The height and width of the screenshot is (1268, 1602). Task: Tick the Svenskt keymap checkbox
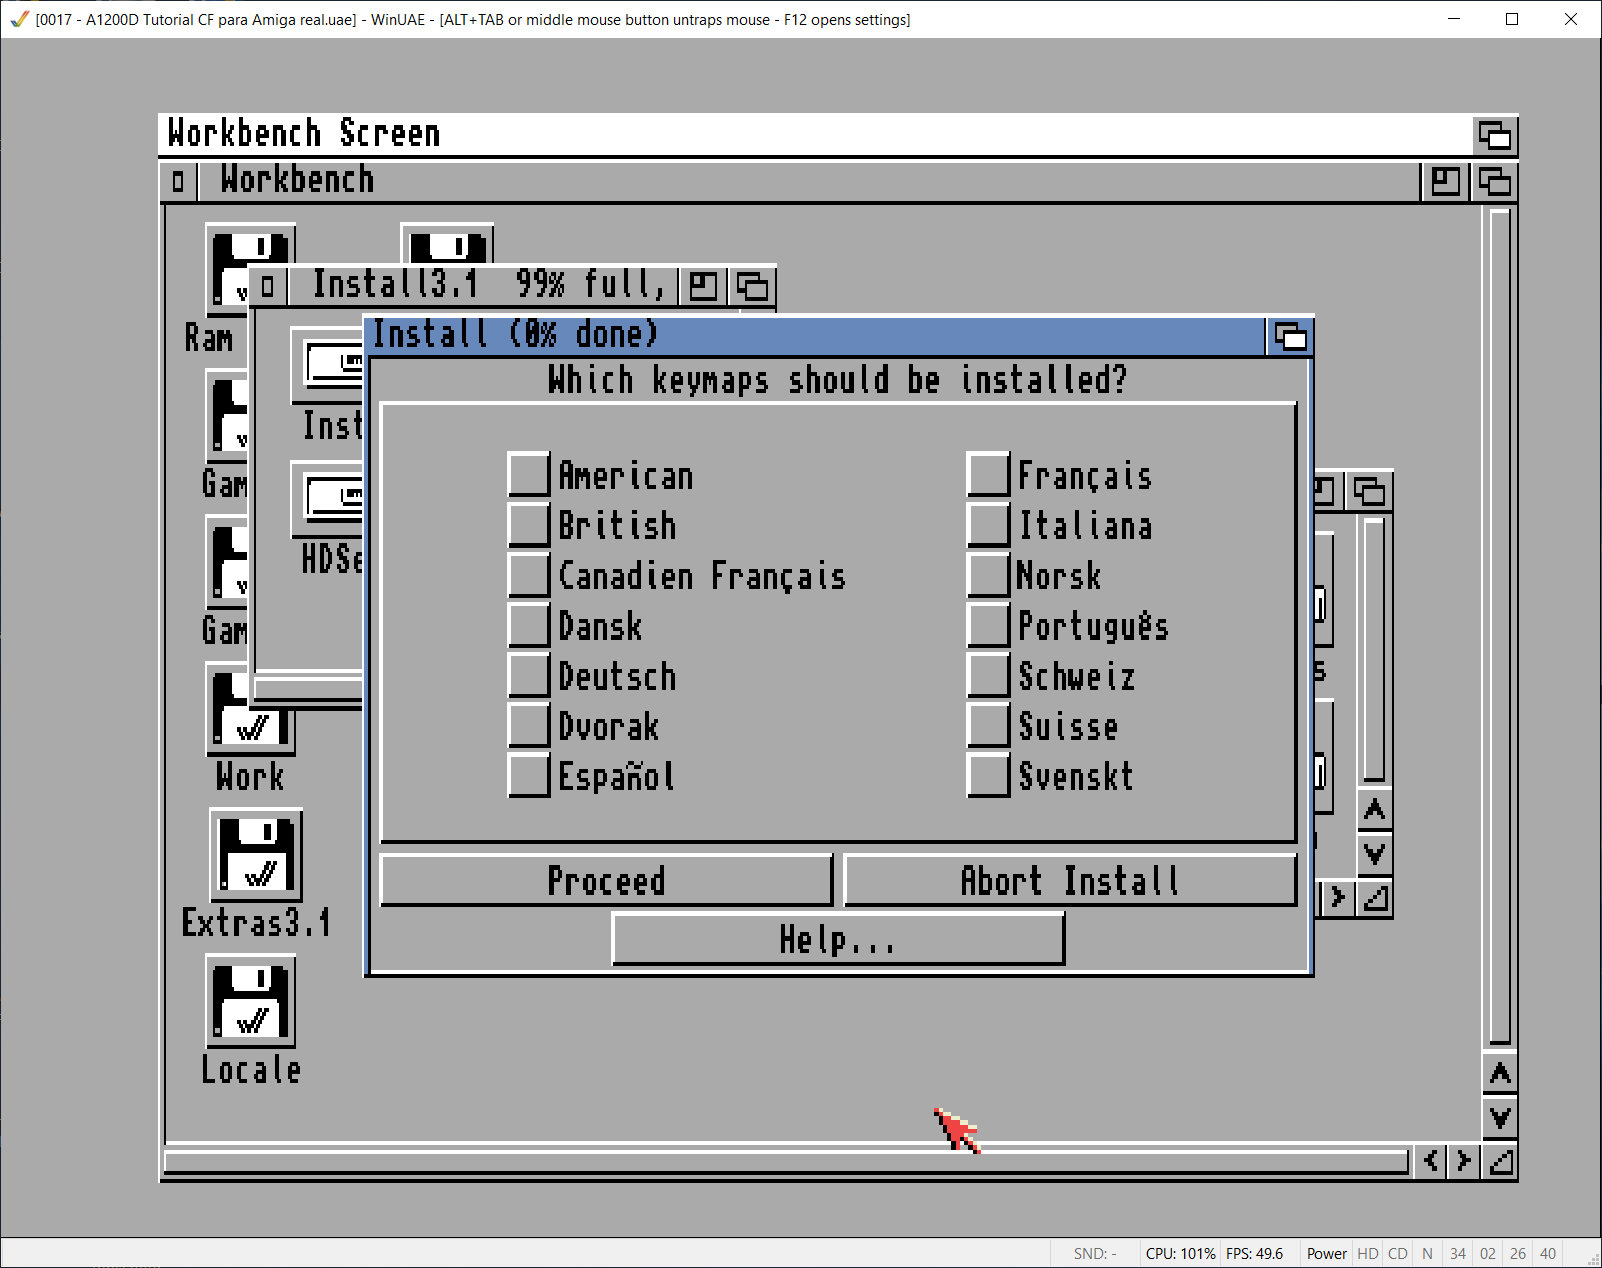[x=989, y=774]
